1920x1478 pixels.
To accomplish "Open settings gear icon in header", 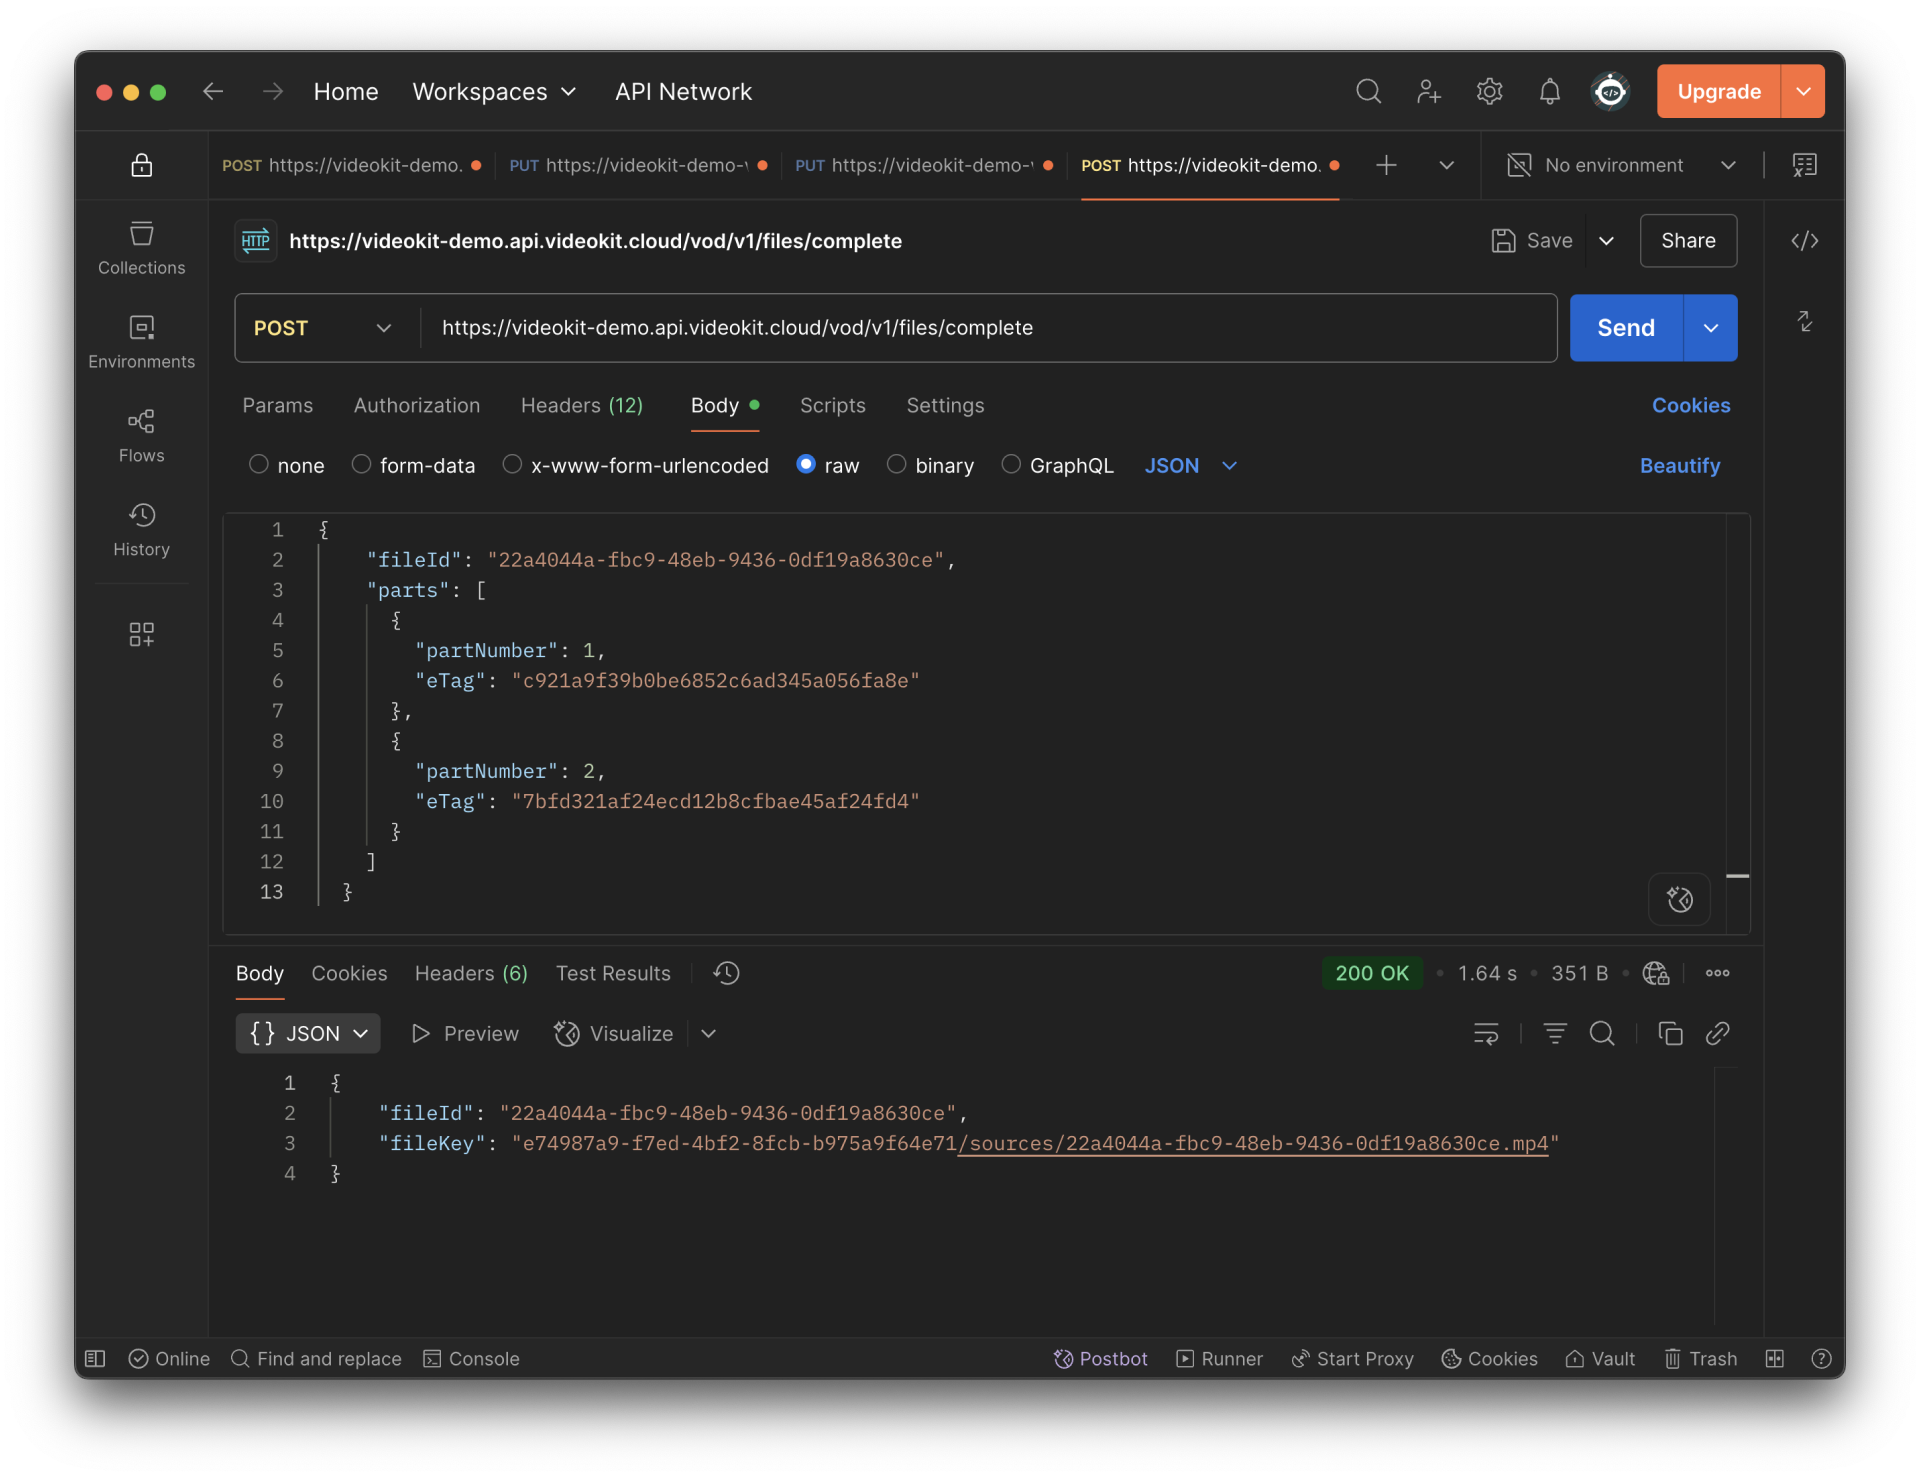I will 1489,92.
